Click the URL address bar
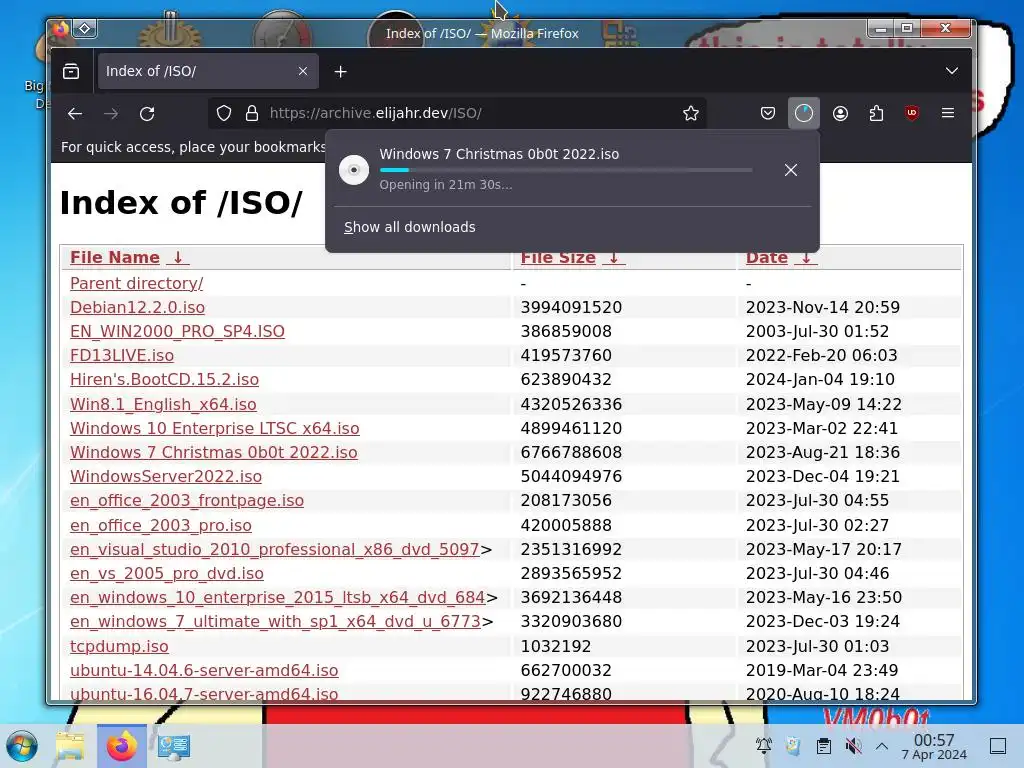Viewport: 1024px width, 768px height. pos(457,114)
